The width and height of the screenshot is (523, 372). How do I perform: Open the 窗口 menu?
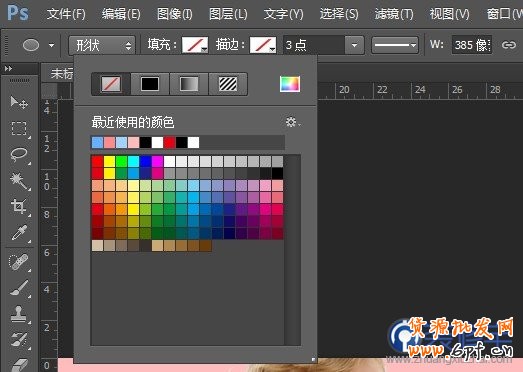tap(504, 14)
